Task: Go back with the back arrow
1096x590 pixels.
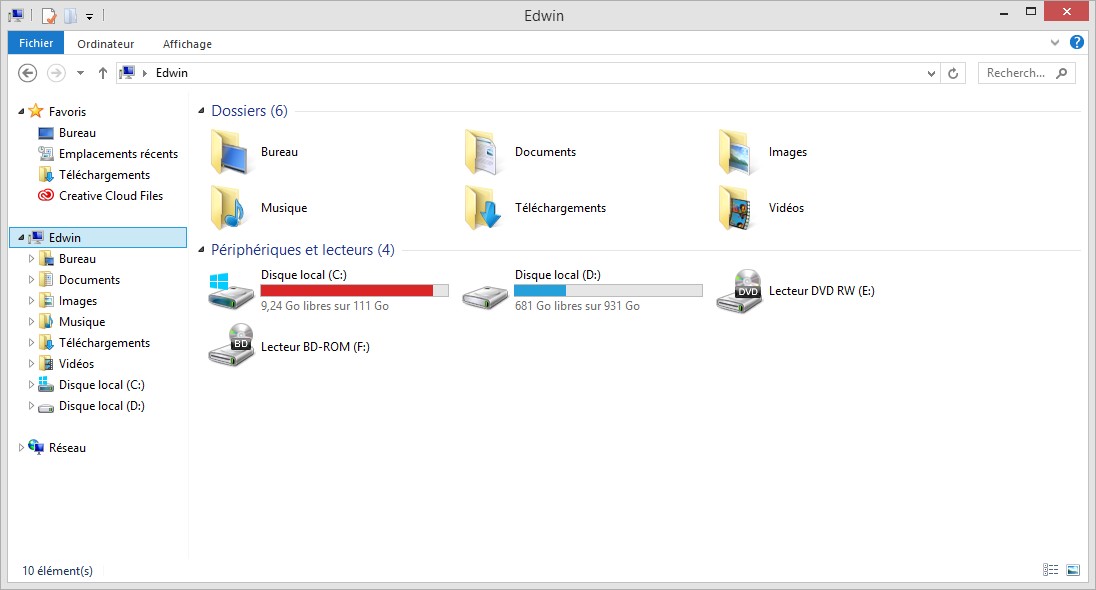Action: [27, 73]
